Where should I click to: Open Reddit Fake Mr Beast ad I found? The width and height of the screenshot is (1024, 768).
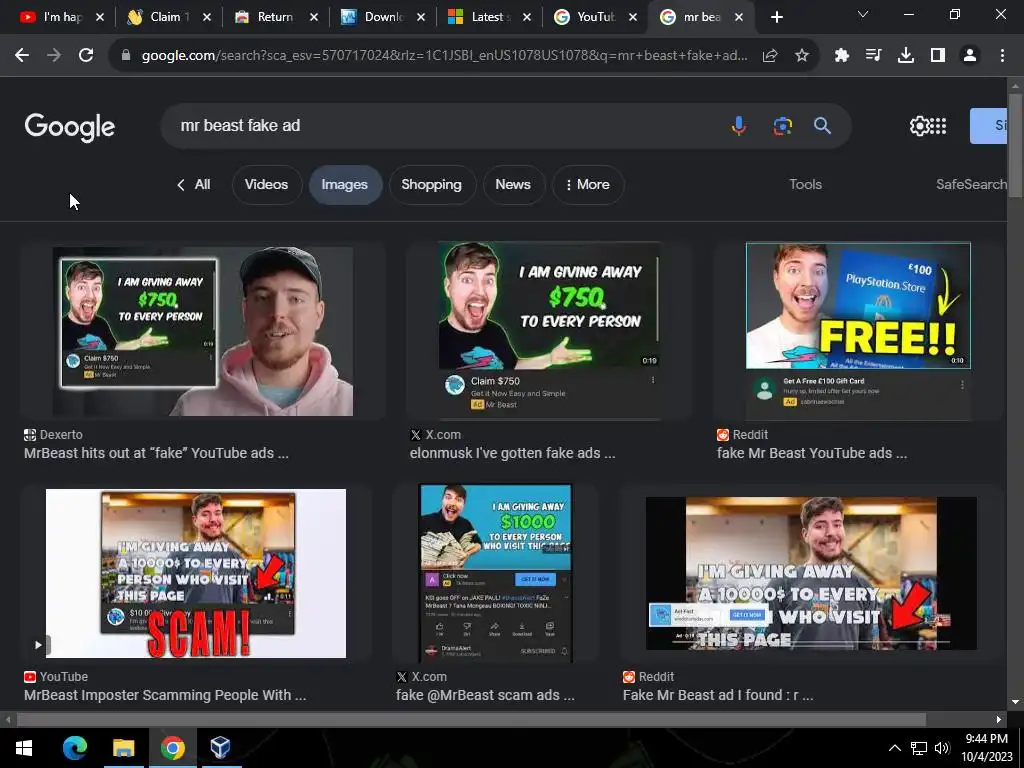click(x=718, y=696)
